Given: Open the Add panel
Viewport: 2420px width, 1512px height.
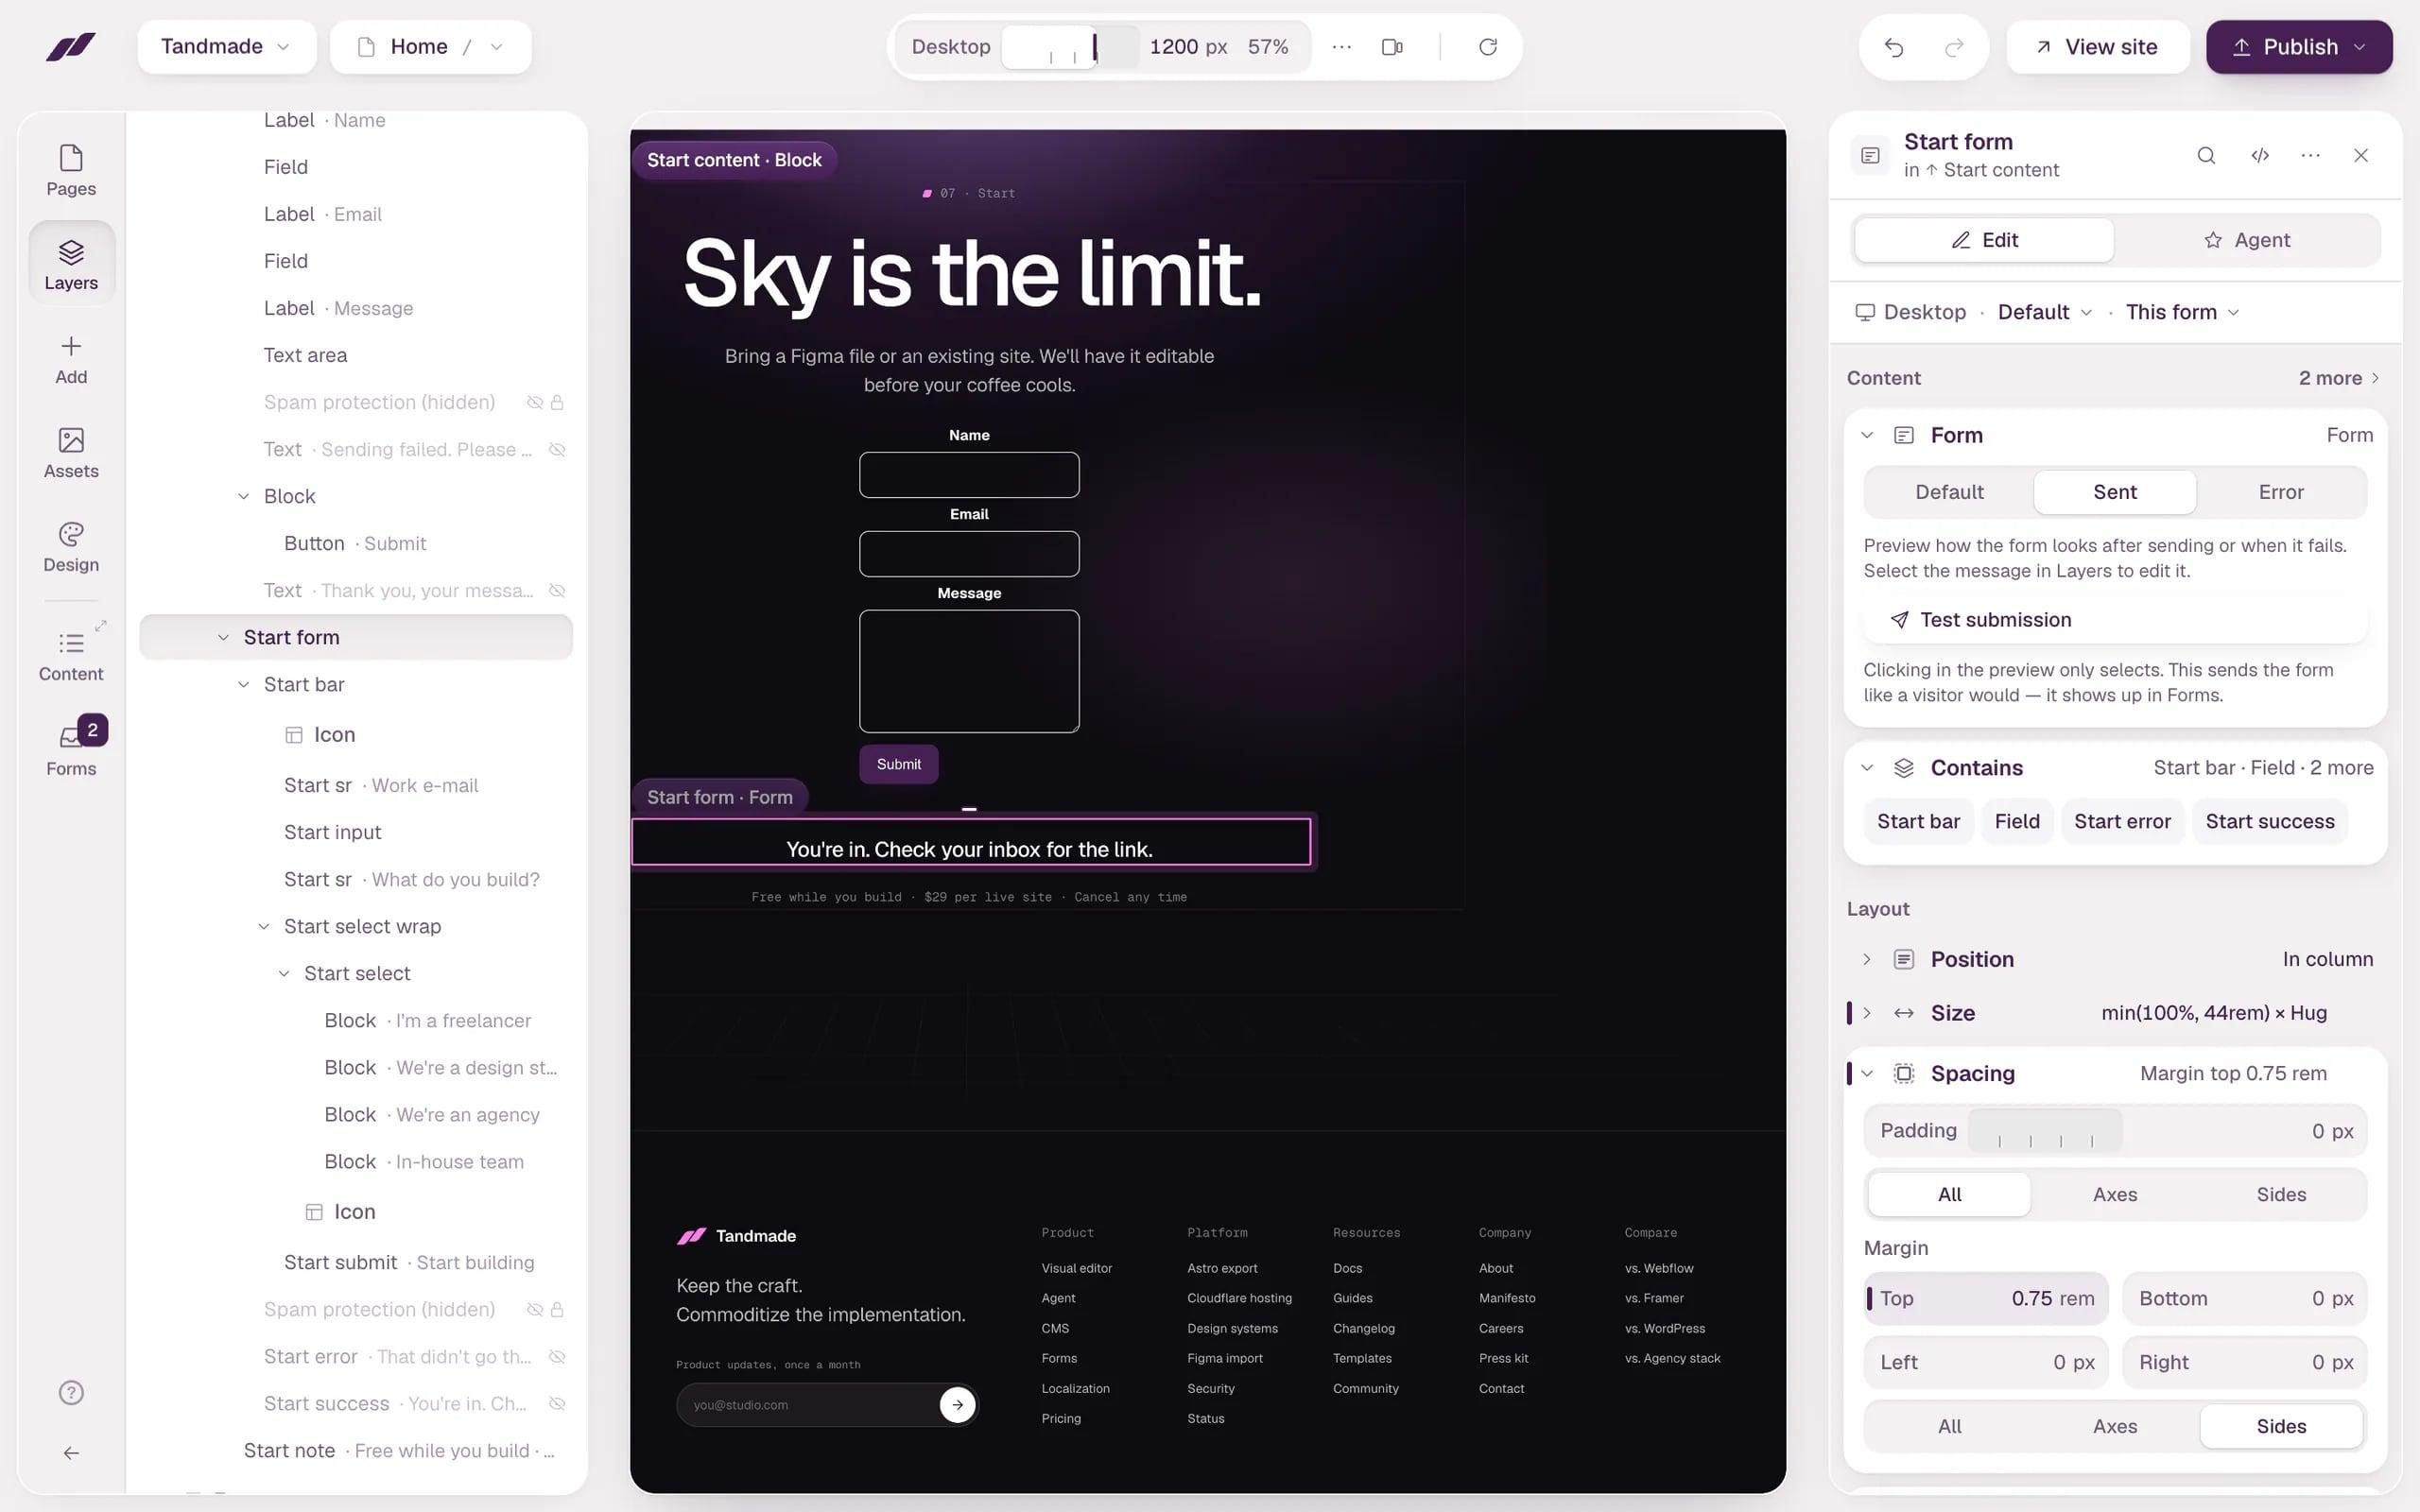Looking at the screenshot, I should 71,359.
